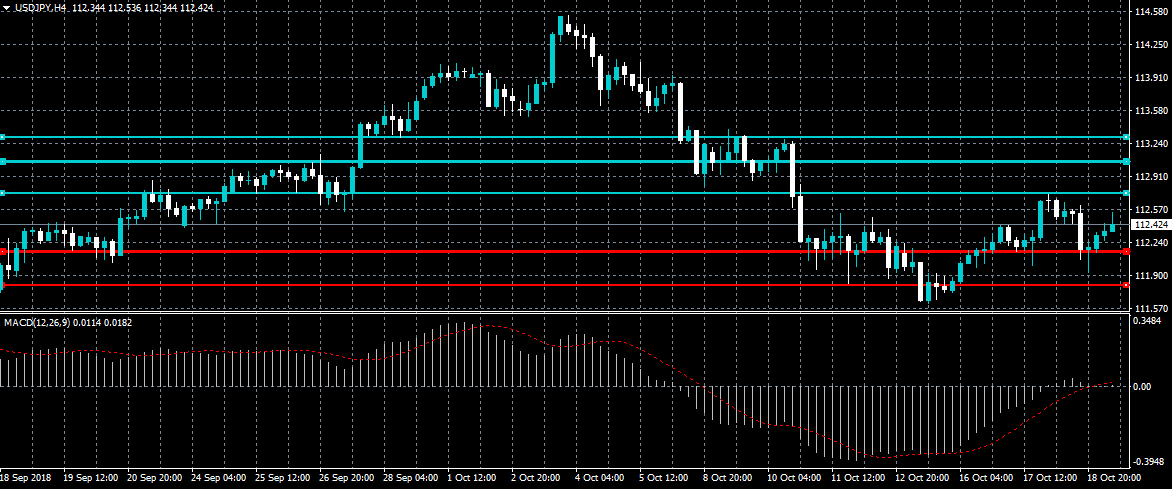Select the topmost cyan horizontal line
The height and width of the screenshot is (489, 1172).
[x=564, y=138]
